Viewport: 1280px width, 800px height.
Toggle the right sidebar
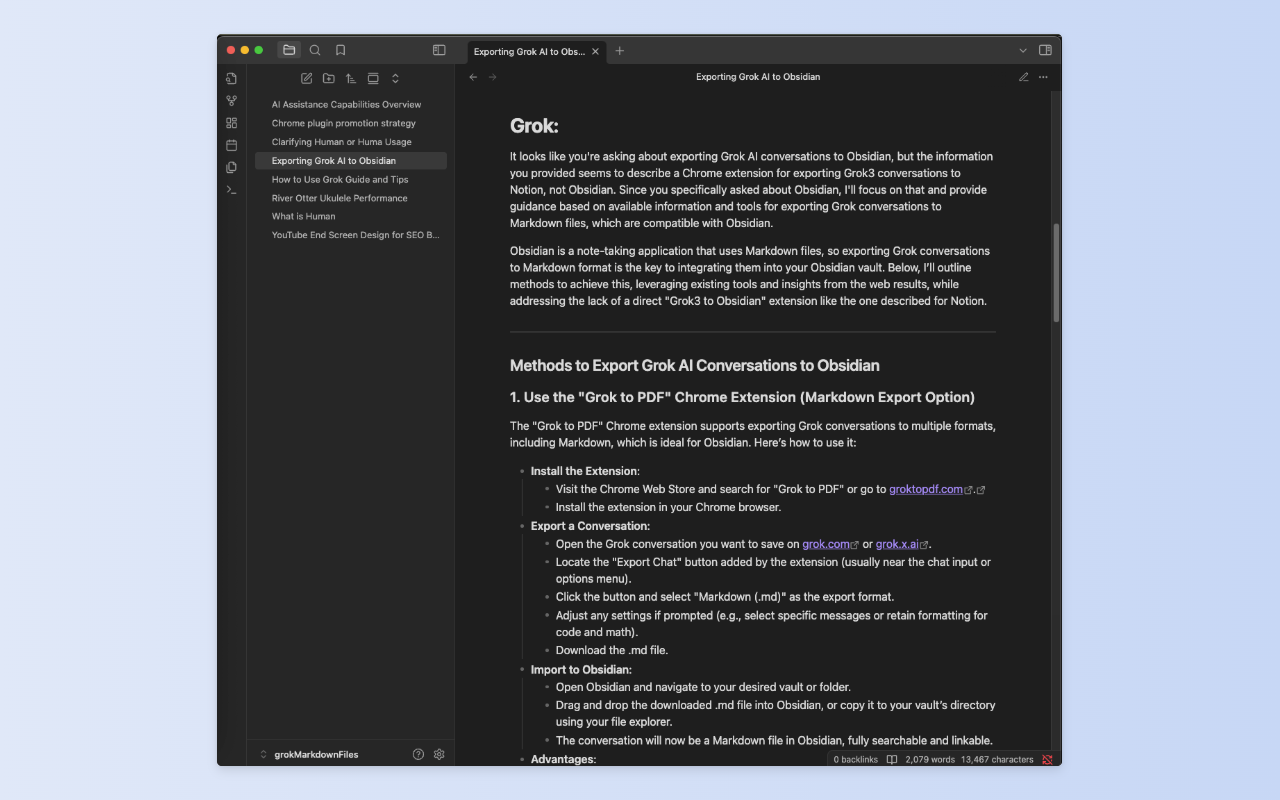coord(1045,50)
